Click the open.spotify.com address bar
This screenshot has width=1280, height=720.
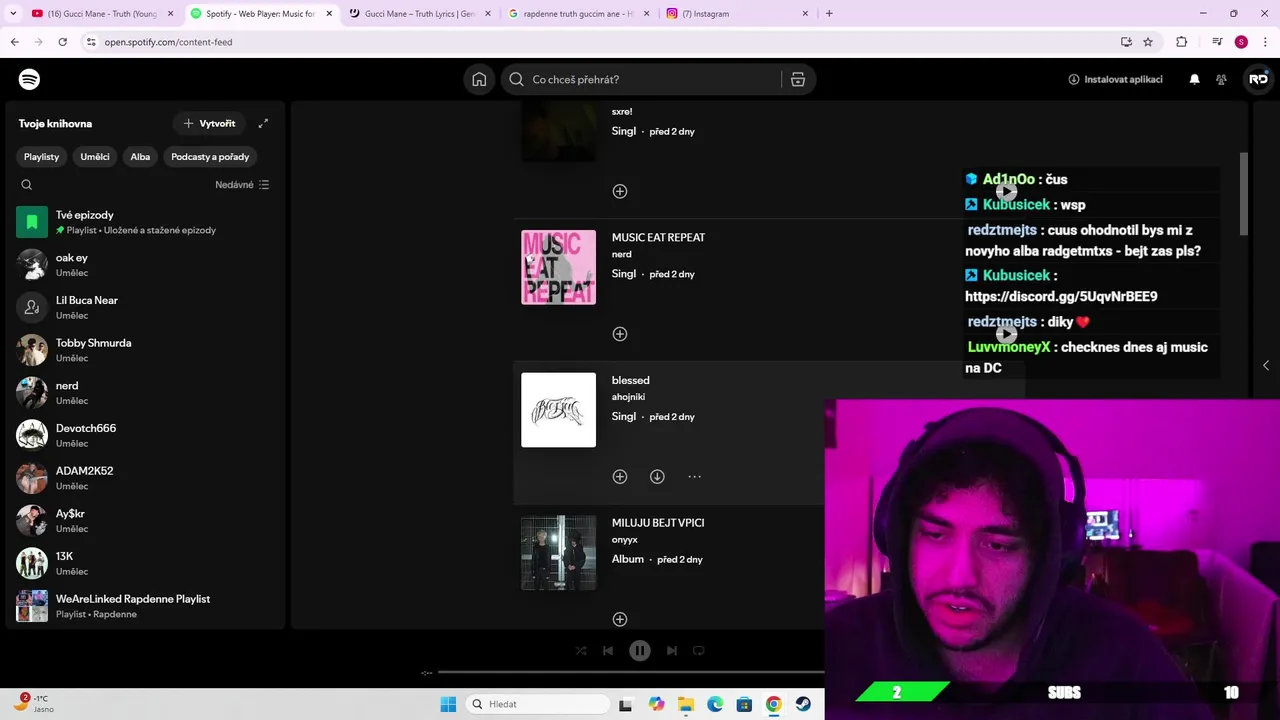pos(600,42)
